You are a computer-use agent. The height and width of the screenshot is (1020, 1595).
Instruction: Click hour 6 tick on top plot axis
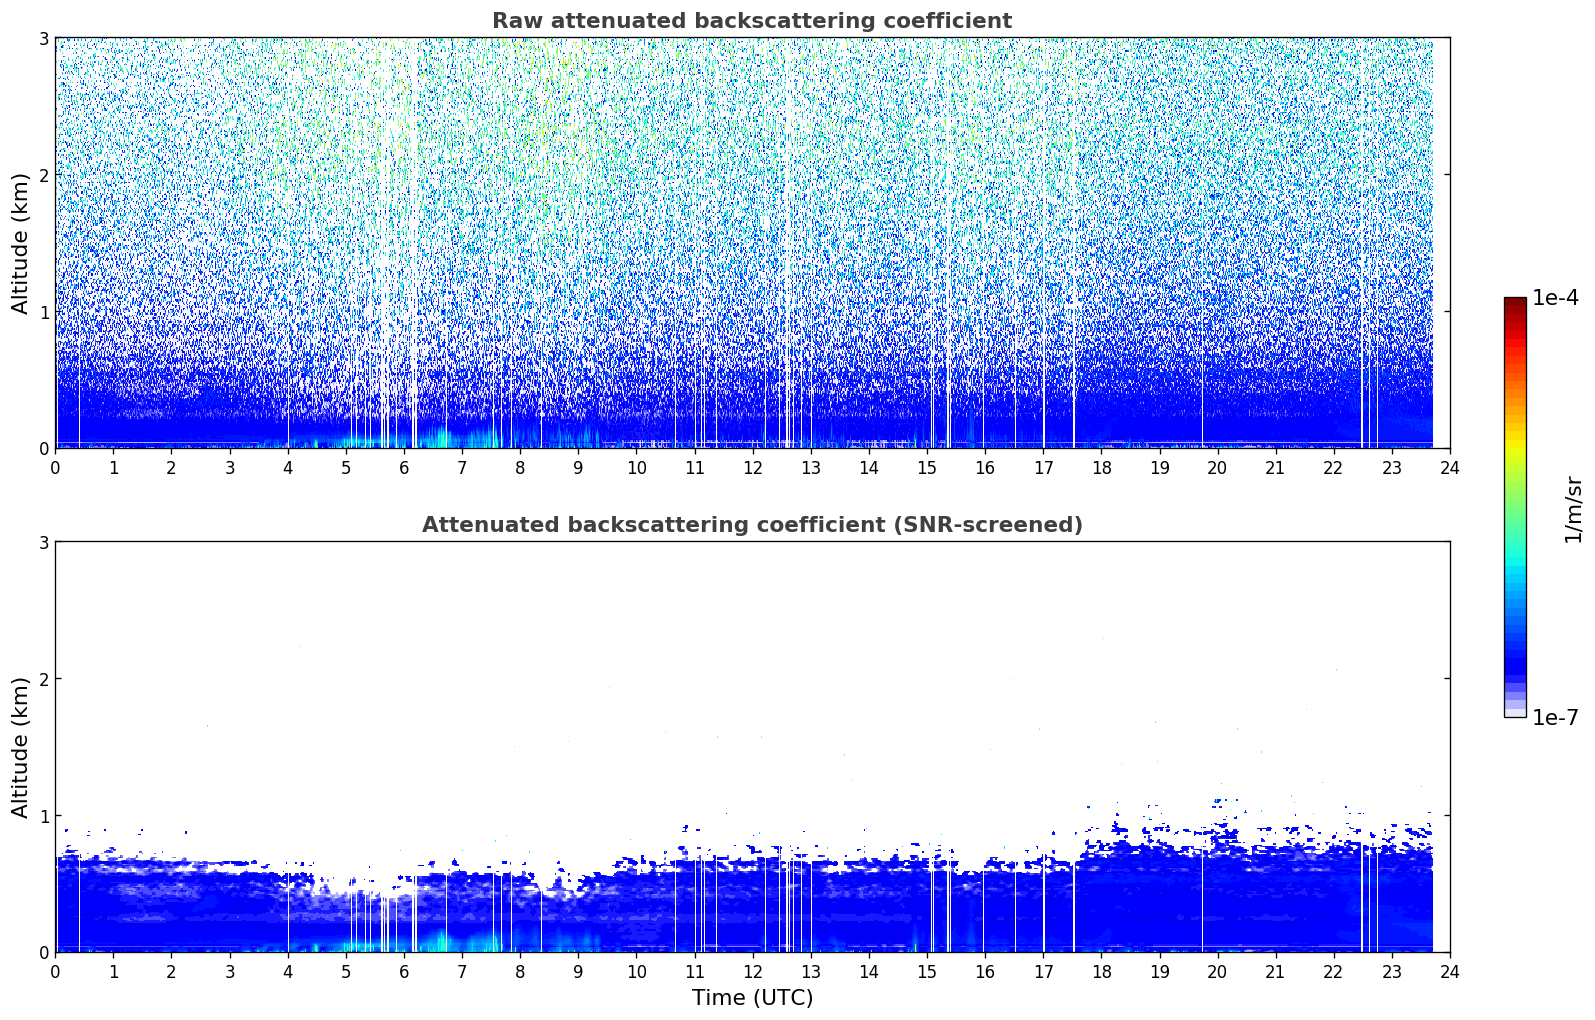pos(404,467)
